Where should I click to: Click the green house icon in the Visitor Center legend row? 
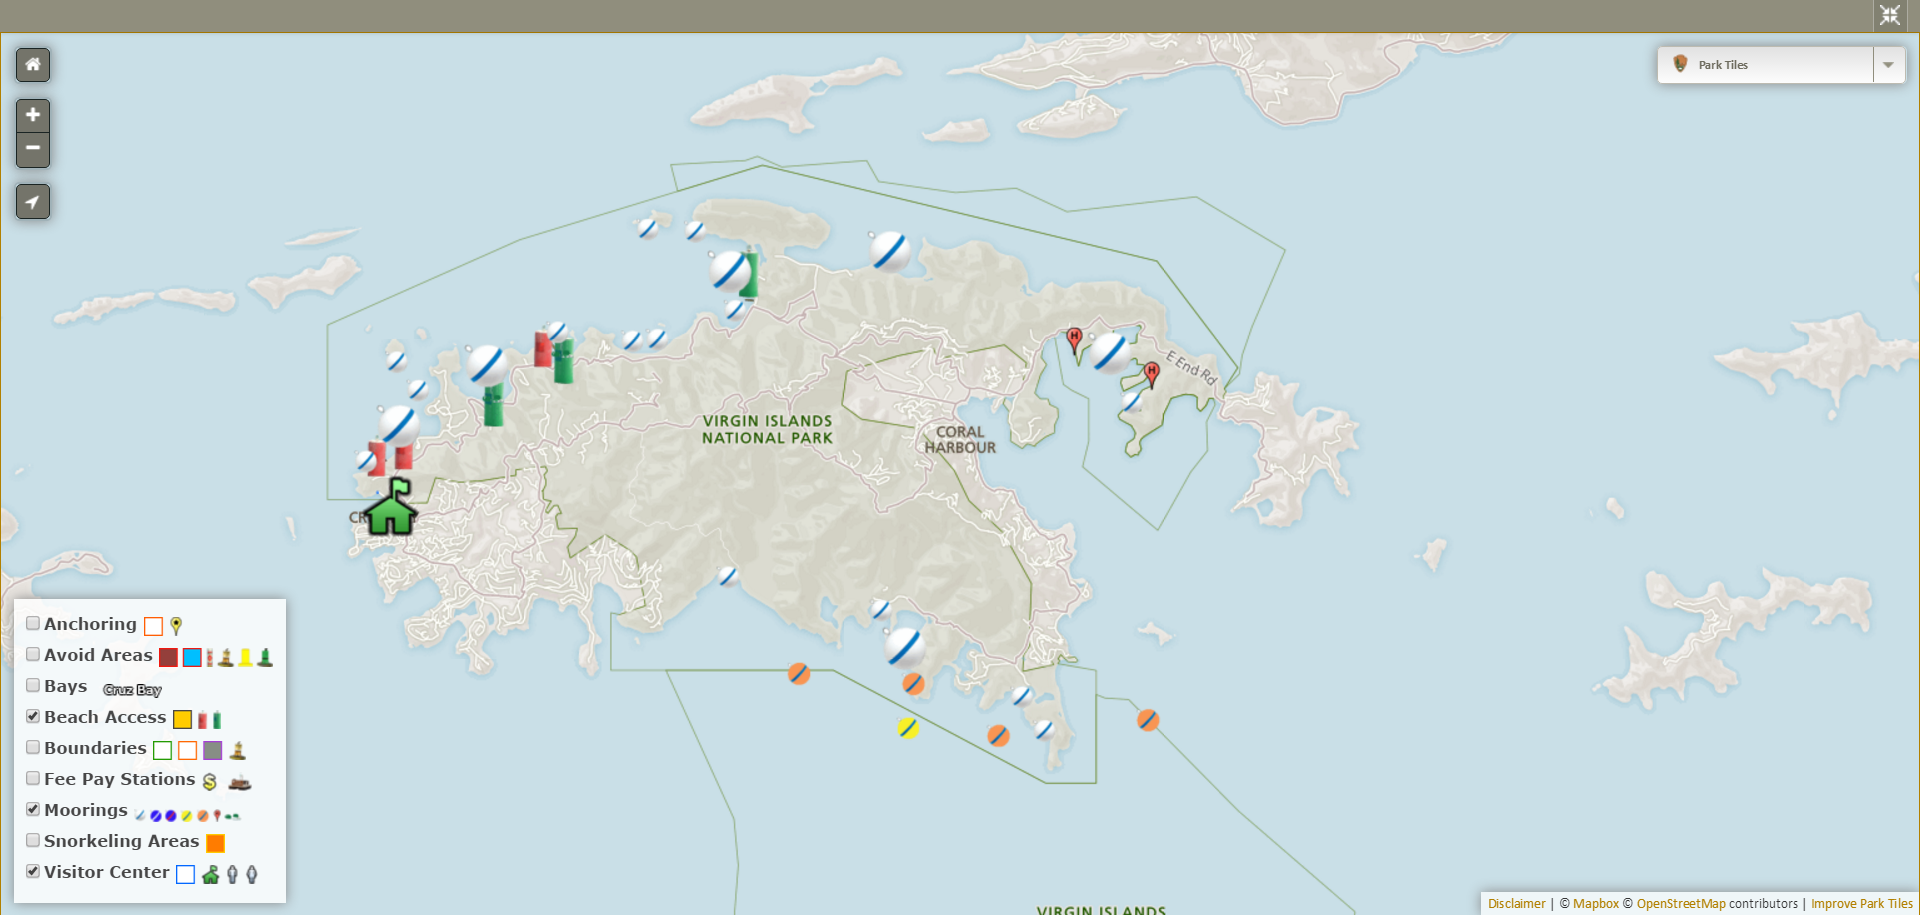coord(210,875)
